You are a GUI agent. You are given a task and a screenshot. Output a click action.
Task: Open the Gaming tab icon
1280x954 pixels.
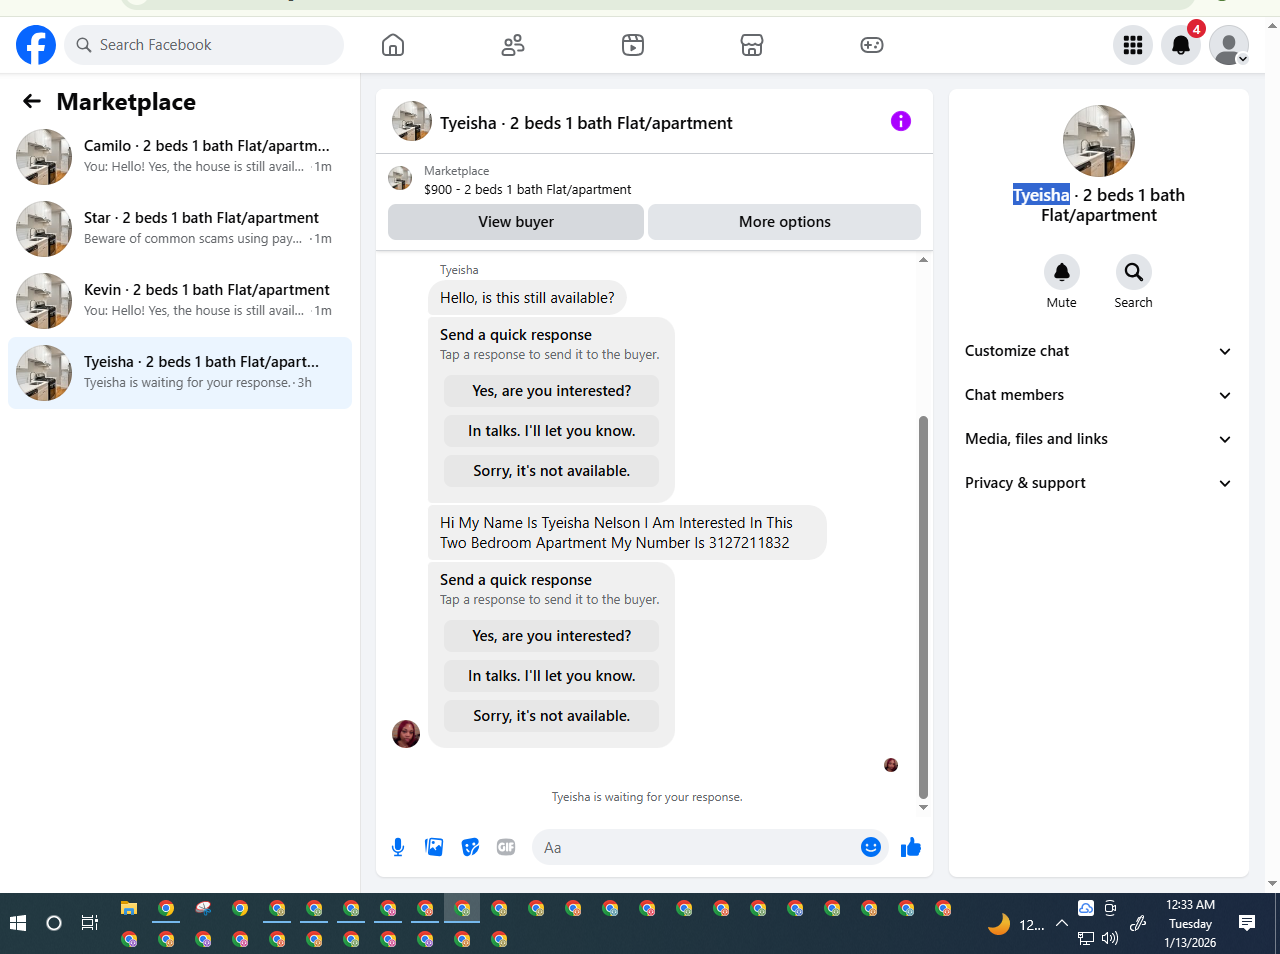pyautogui.click(x=872, y=45)
